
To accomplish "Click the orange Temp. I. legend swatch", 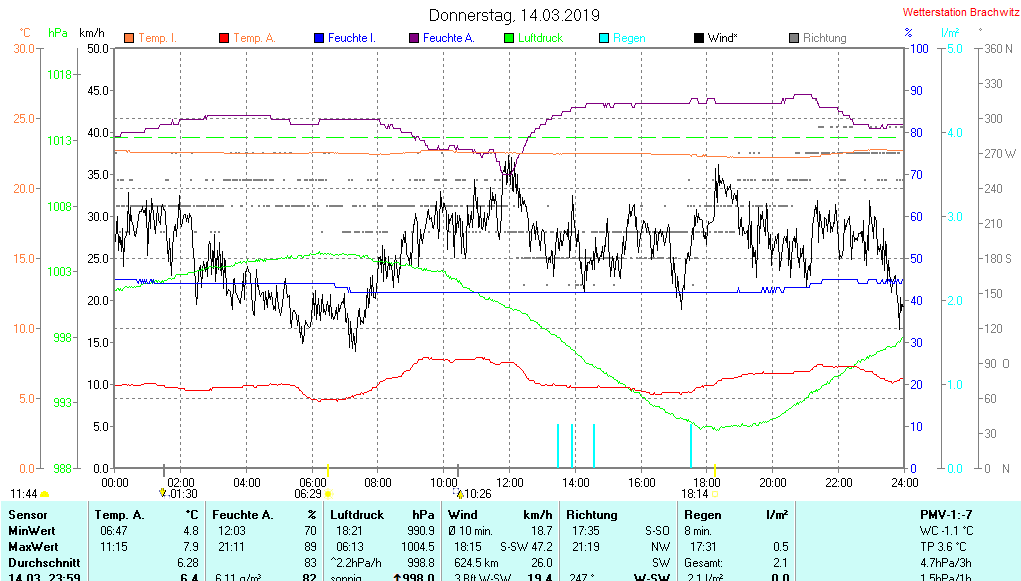I will point(129,38).
